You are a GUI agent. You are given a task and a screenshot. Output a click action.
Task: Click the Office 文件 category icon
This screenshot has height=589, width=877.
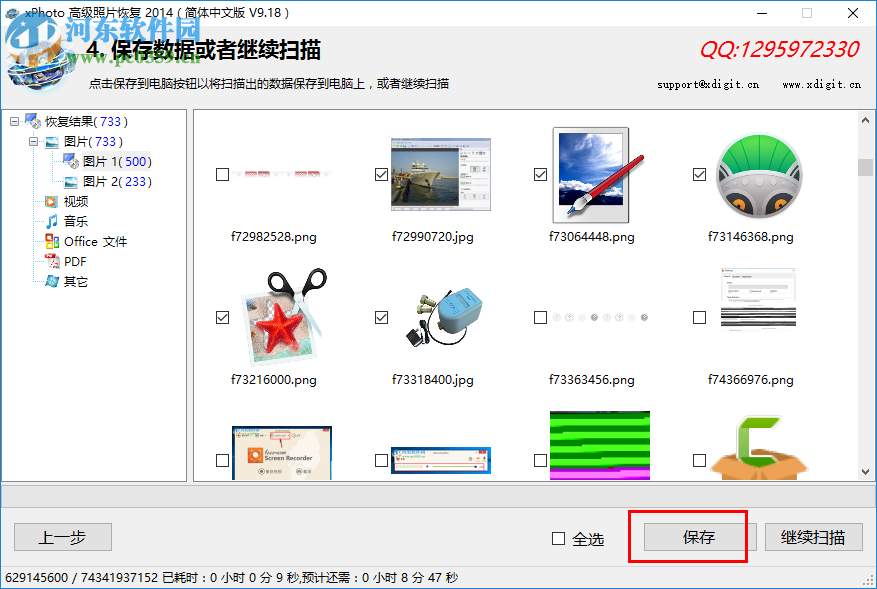click(52, 241)
